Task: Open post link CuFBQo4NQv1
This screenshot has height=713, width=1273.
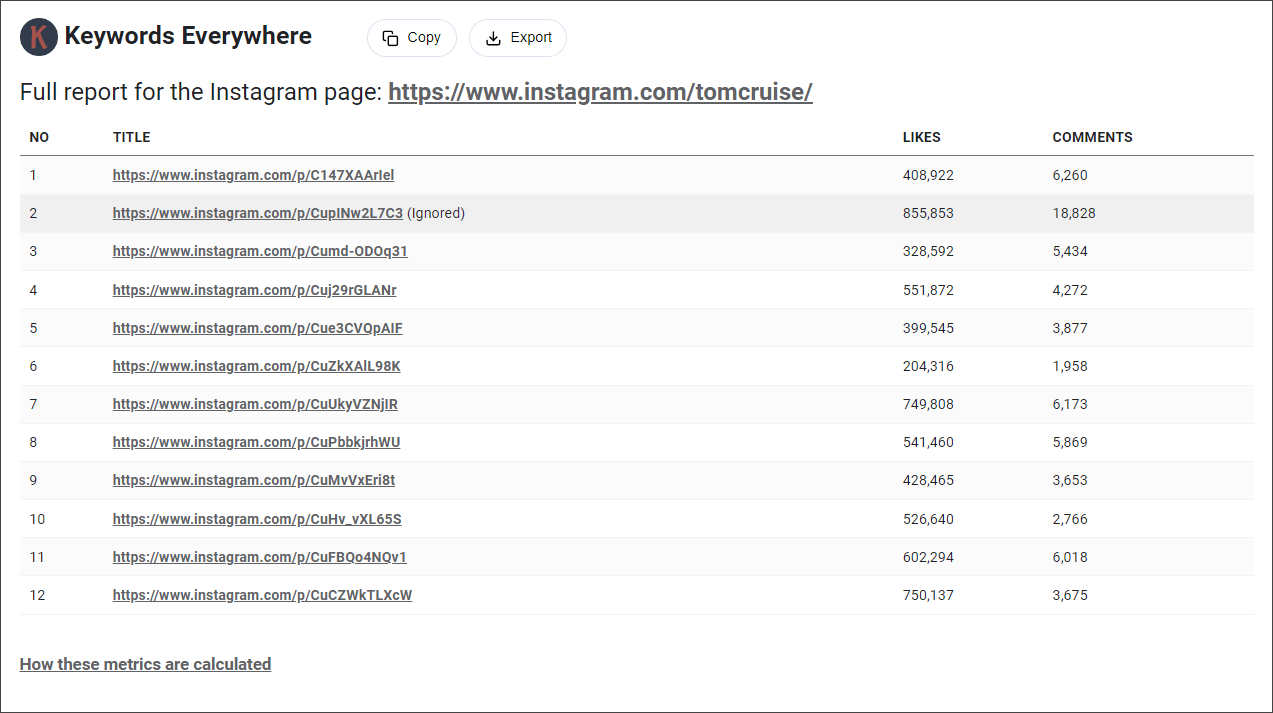Action: click(260, 557)
